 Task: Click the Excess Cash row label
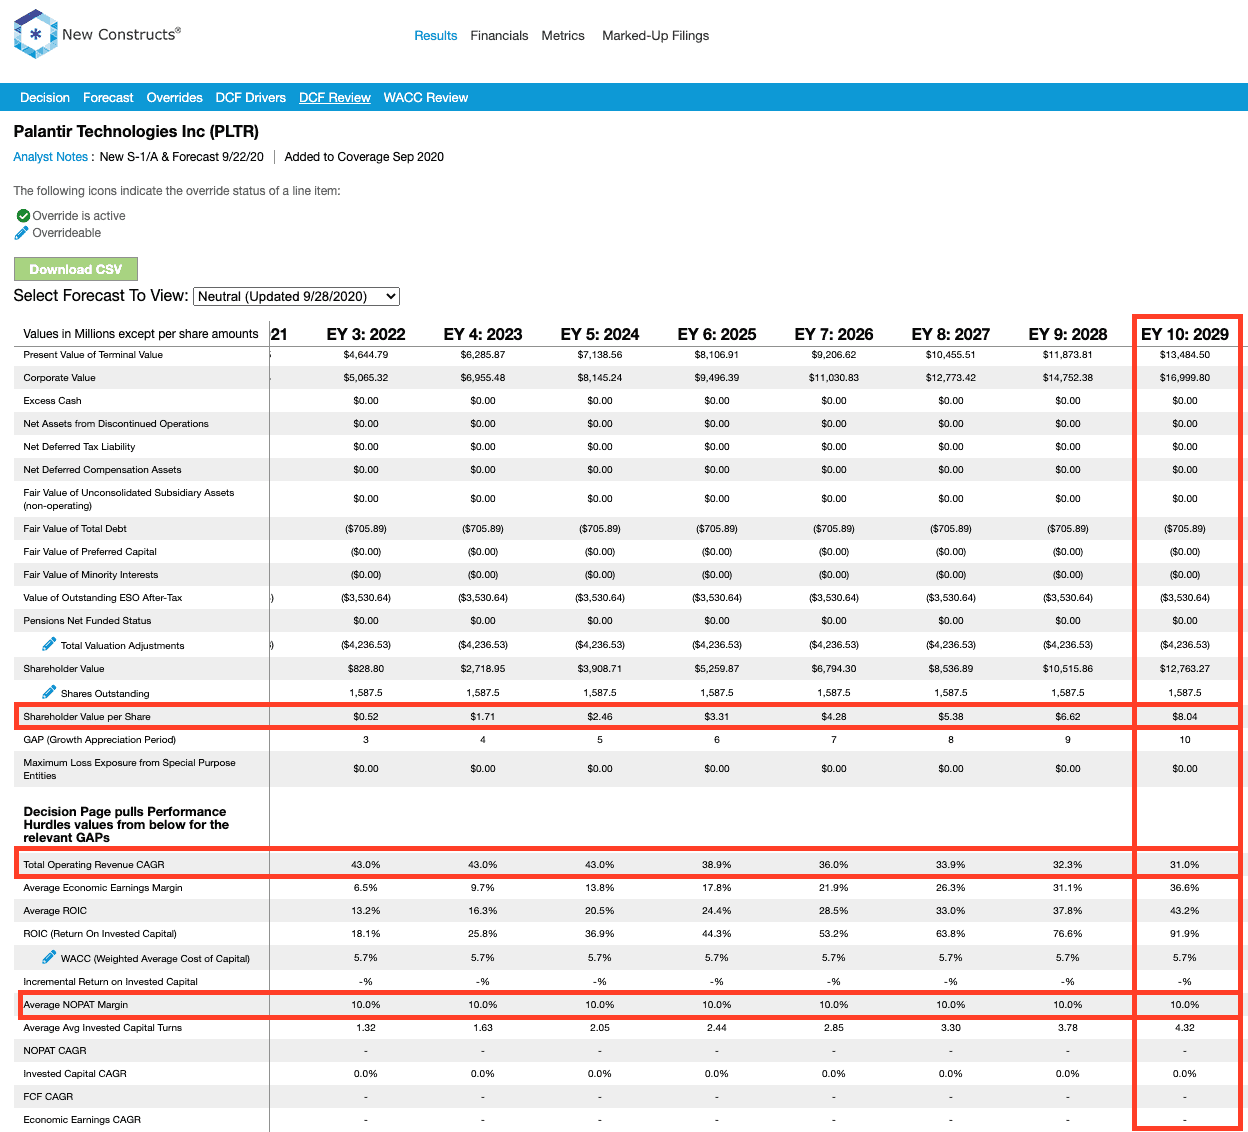(x=53, y=401)
